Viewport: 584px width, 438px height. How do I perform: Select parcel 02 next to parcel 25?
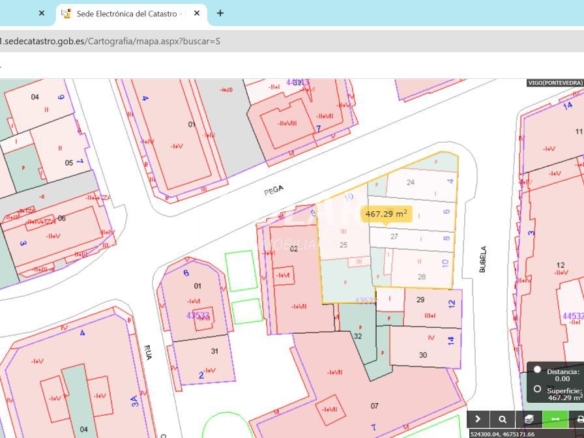[x=294, y=249]
